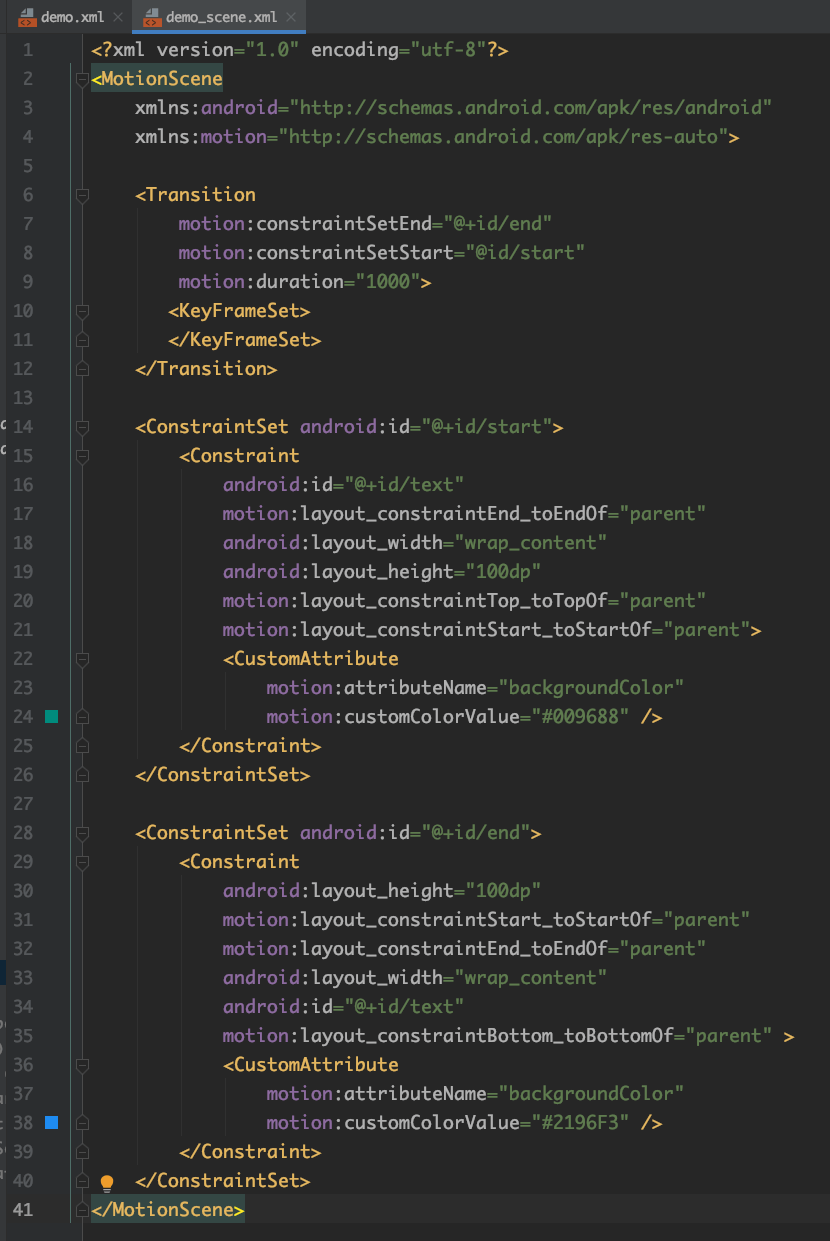
Task: Click the closing </MotionScene> tag
Action: point(168,1209)
